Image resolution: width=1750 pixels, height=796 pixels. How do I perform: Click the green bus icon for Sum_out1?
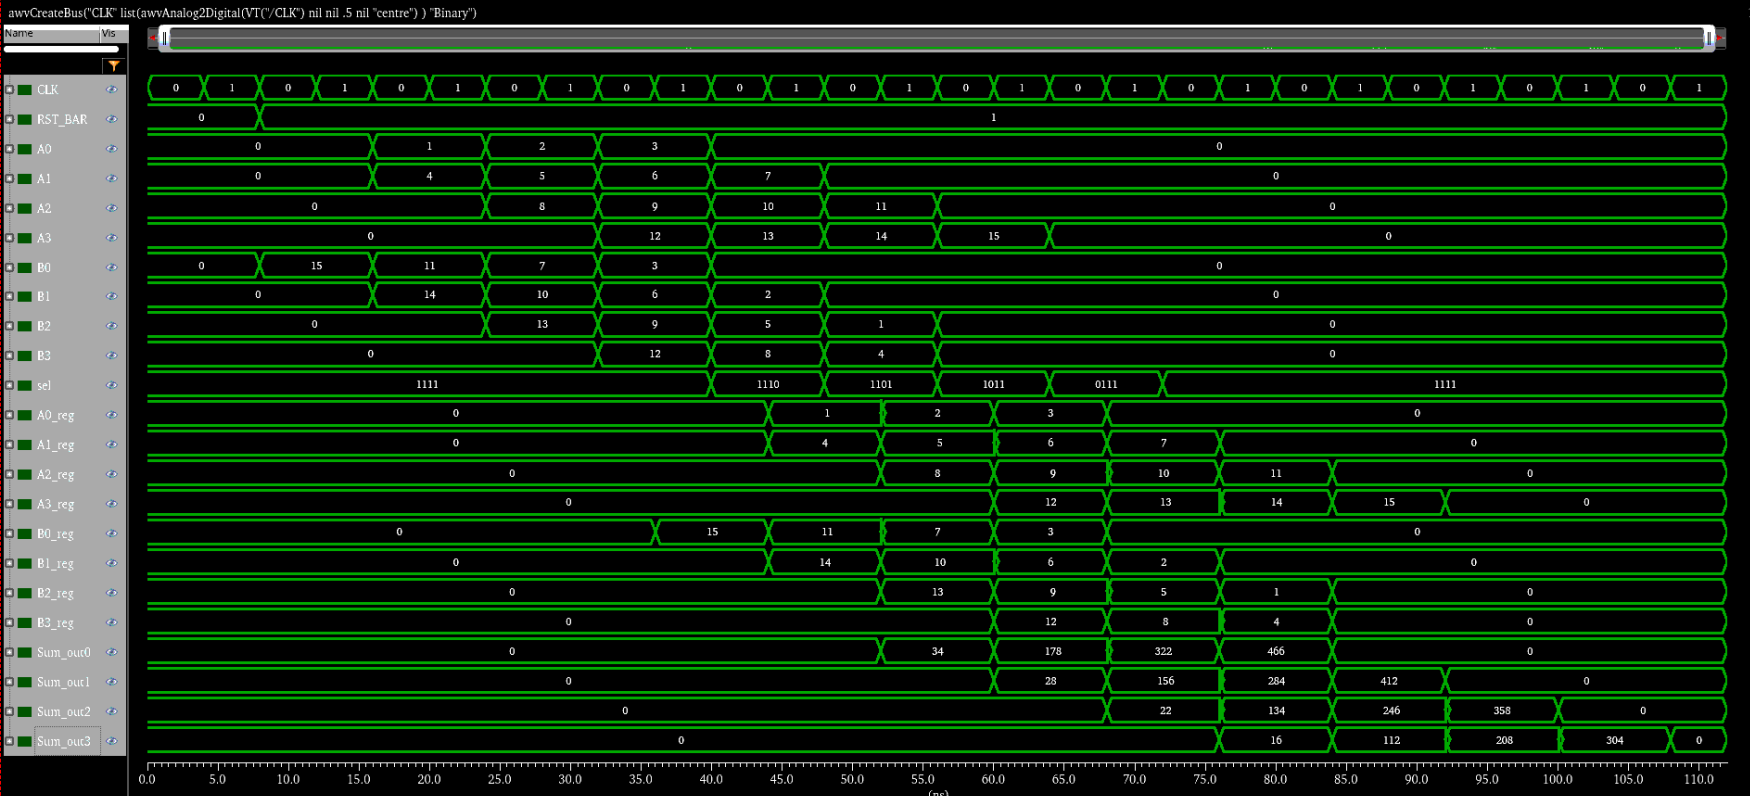(x=25, y=682)
